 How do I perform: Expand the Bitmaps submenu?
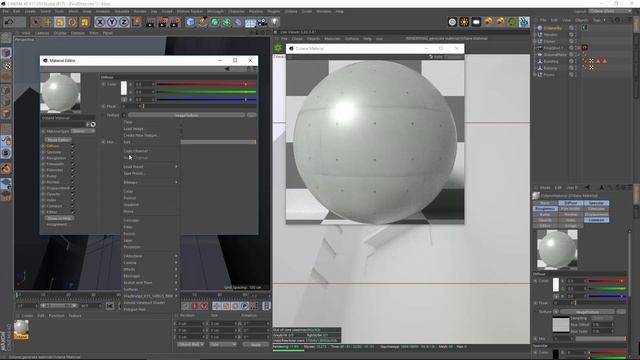(x=151, y=182)
